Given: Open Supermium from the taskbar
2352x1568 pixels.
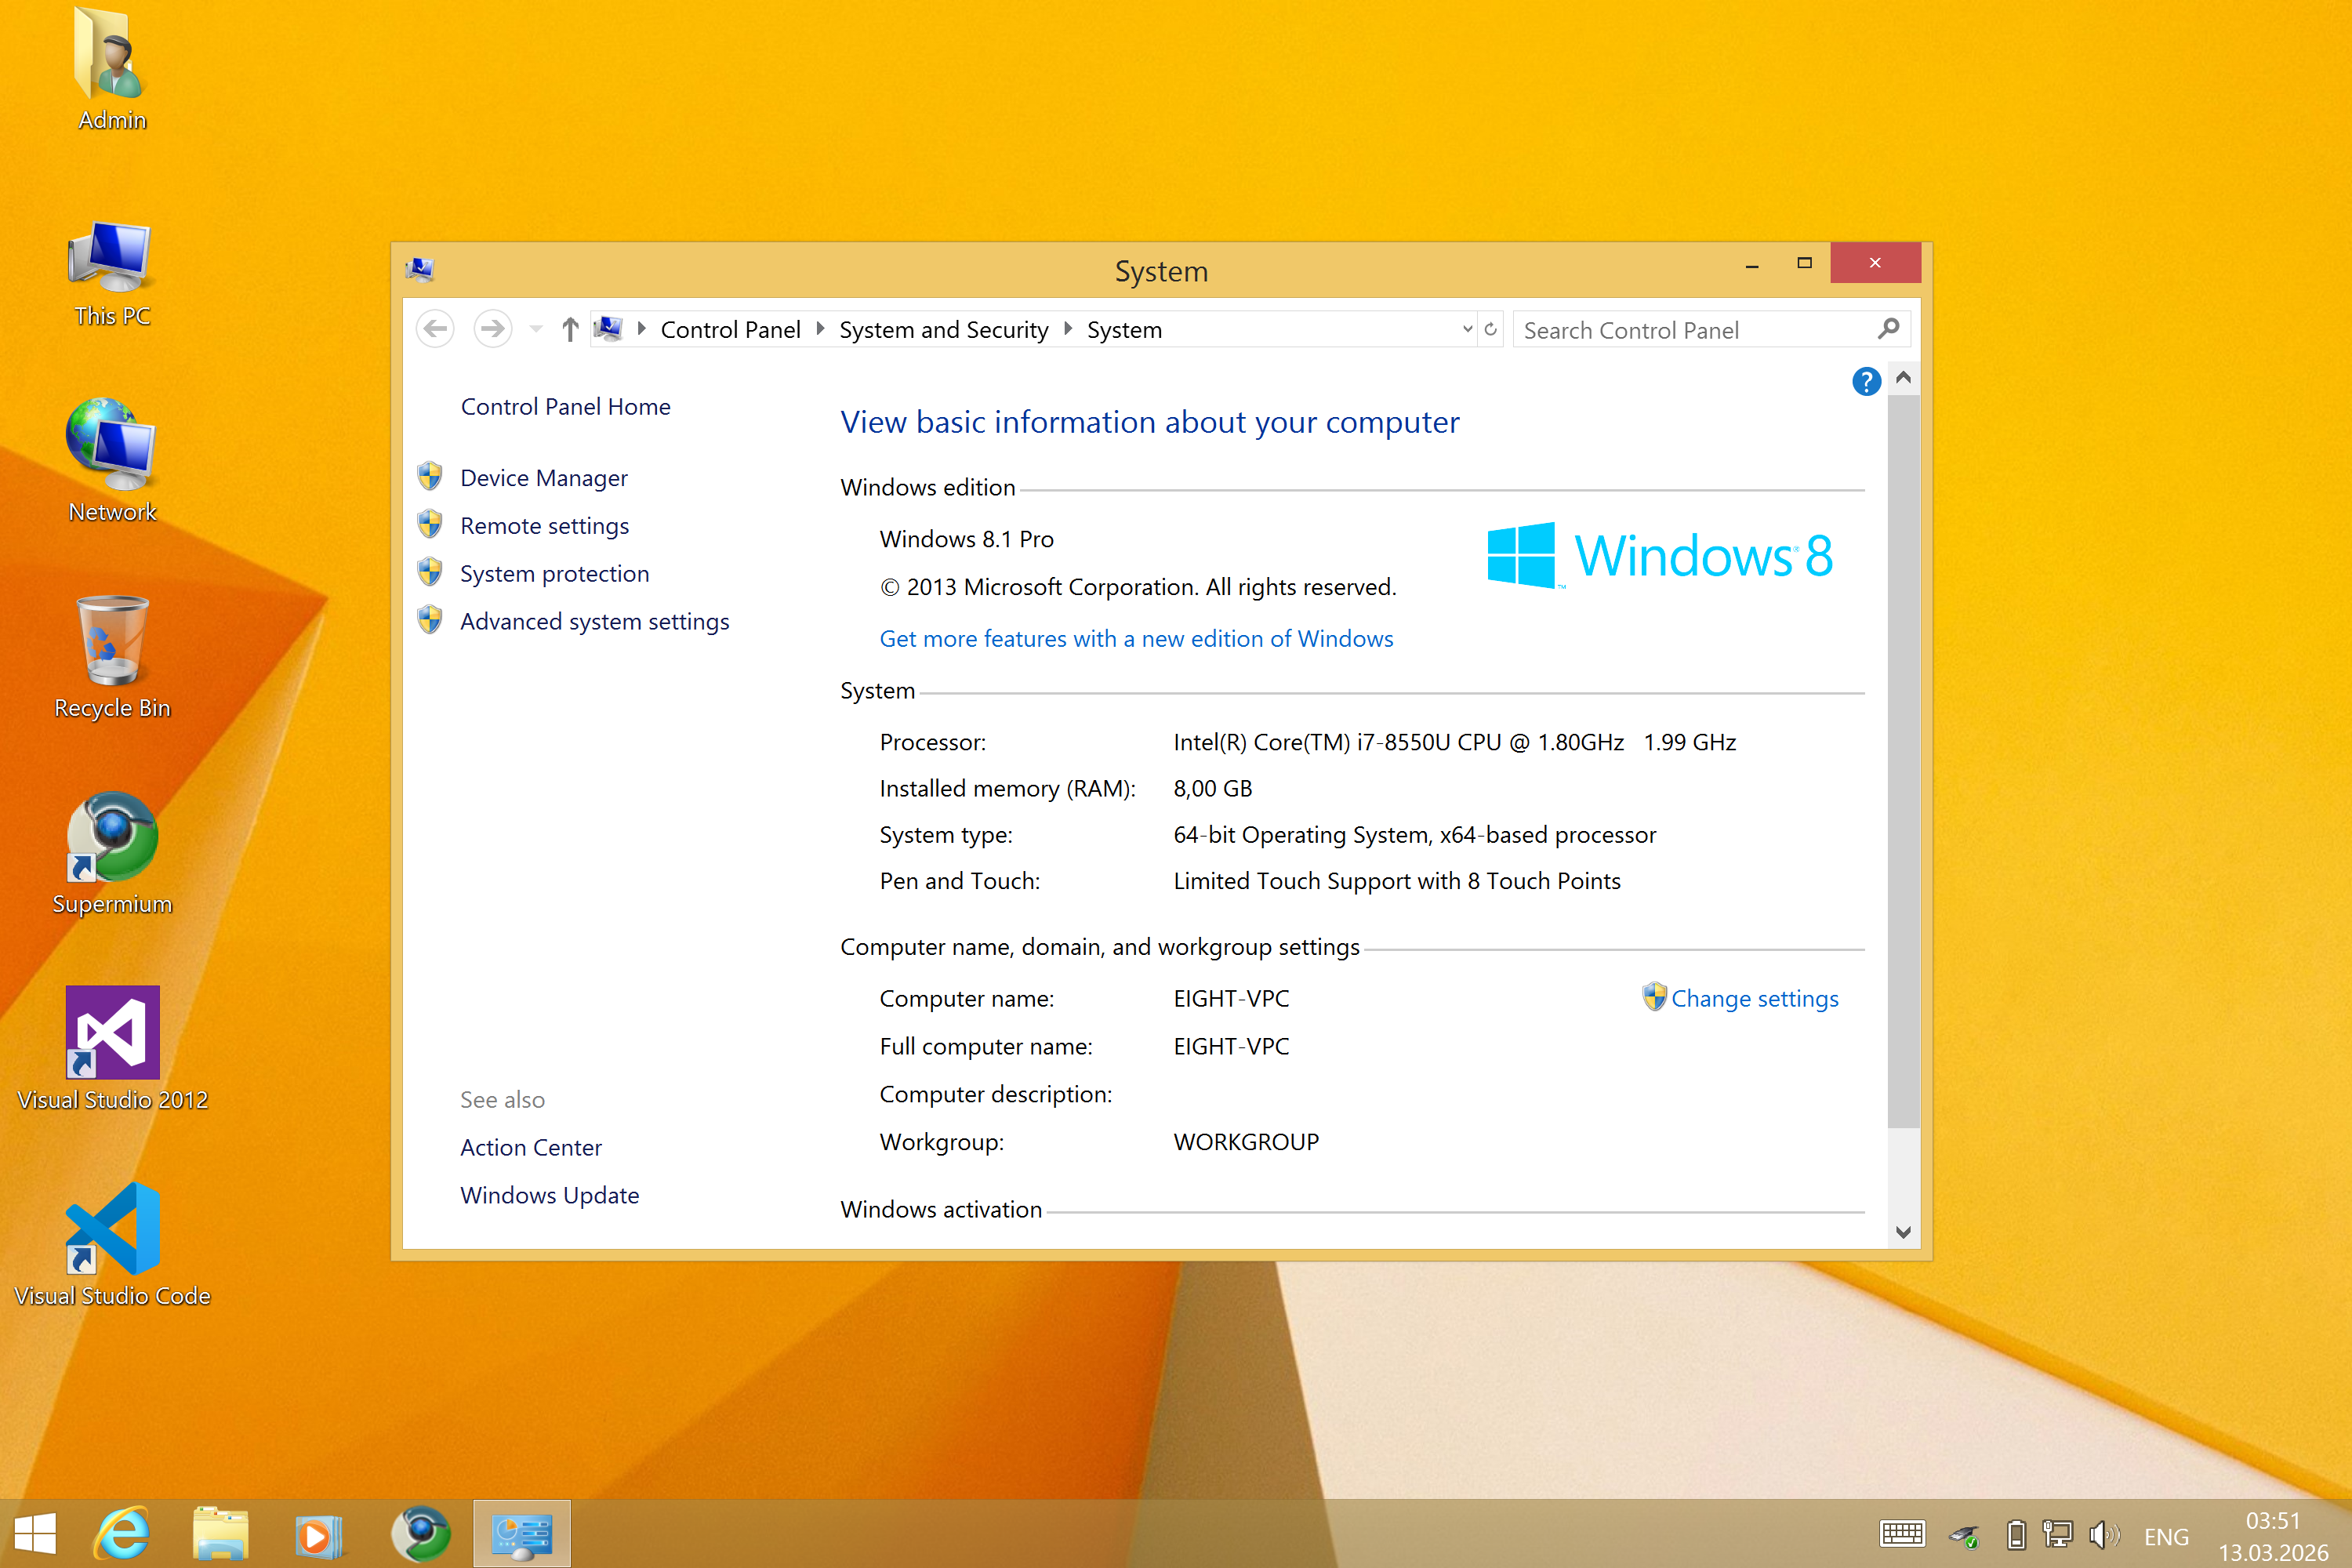Looking at the screenshot, I should [420, 1534].
